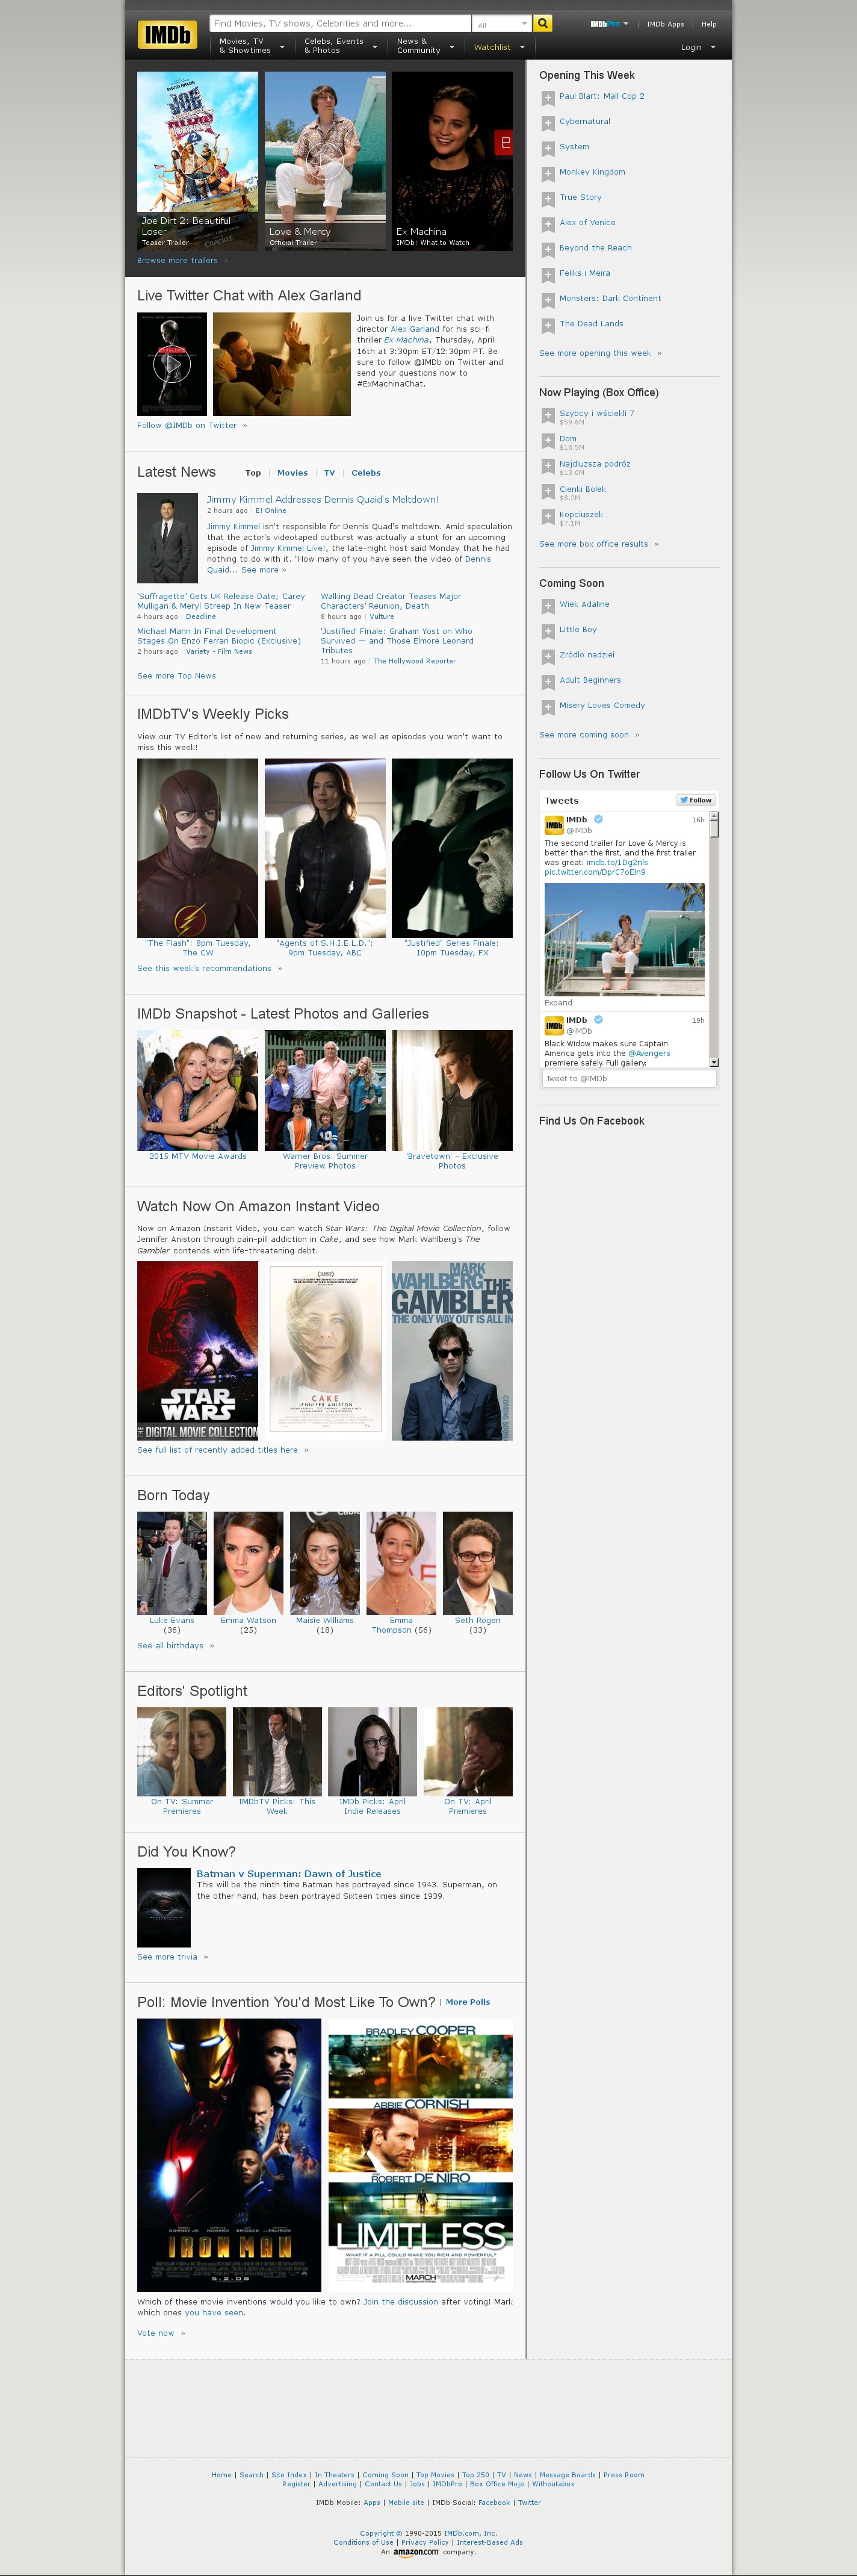857x2576 pixels.
Task: Click 'Vote now' poll link
Action: 156,2333
